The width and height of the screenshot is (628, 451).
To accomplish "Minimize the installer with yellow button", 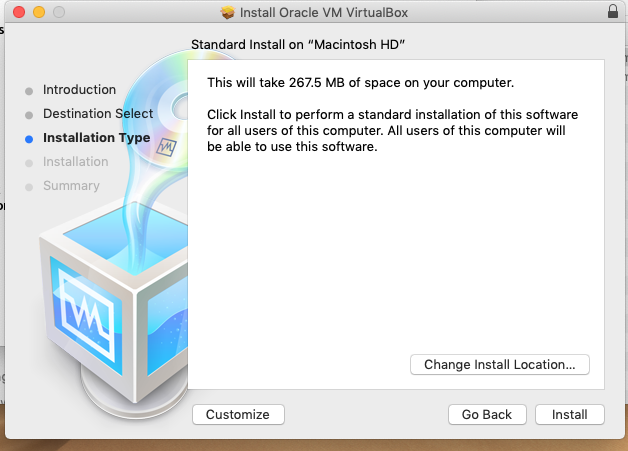I will click(39, 12).
